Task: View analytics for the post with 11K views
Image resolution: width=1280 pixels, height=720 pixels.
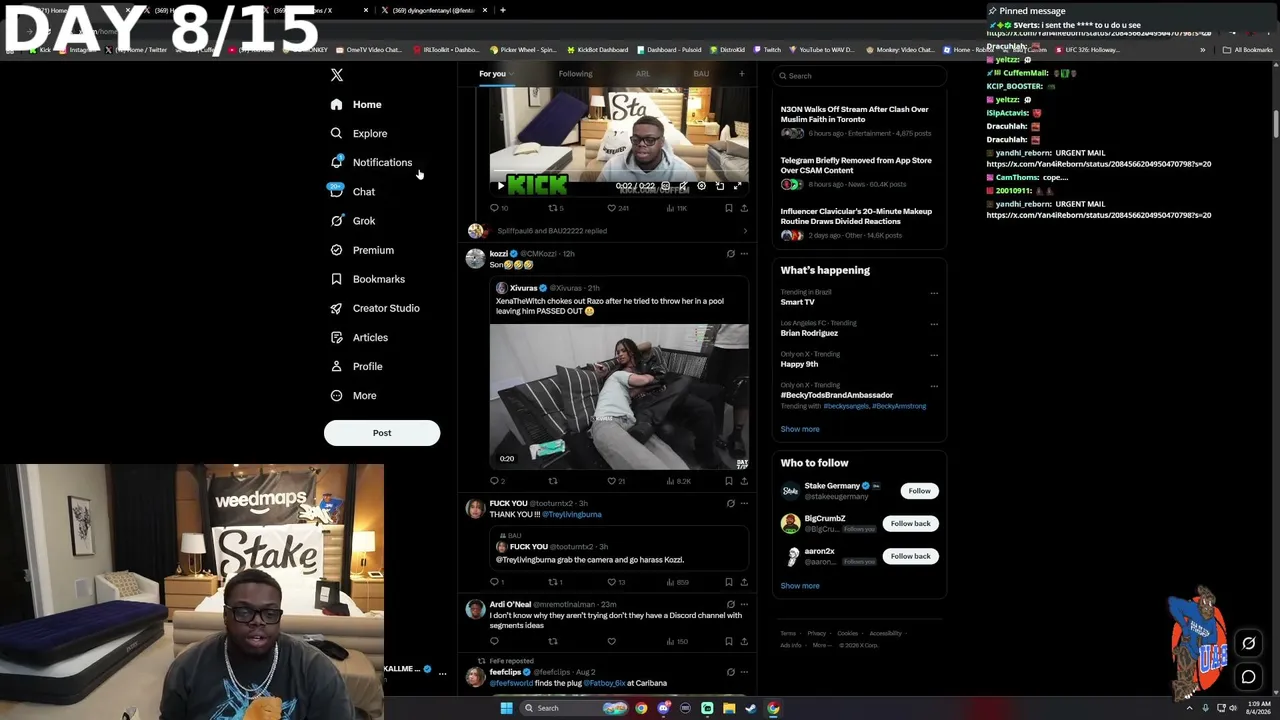Action: pyautogui.click(x=676, y=208)
